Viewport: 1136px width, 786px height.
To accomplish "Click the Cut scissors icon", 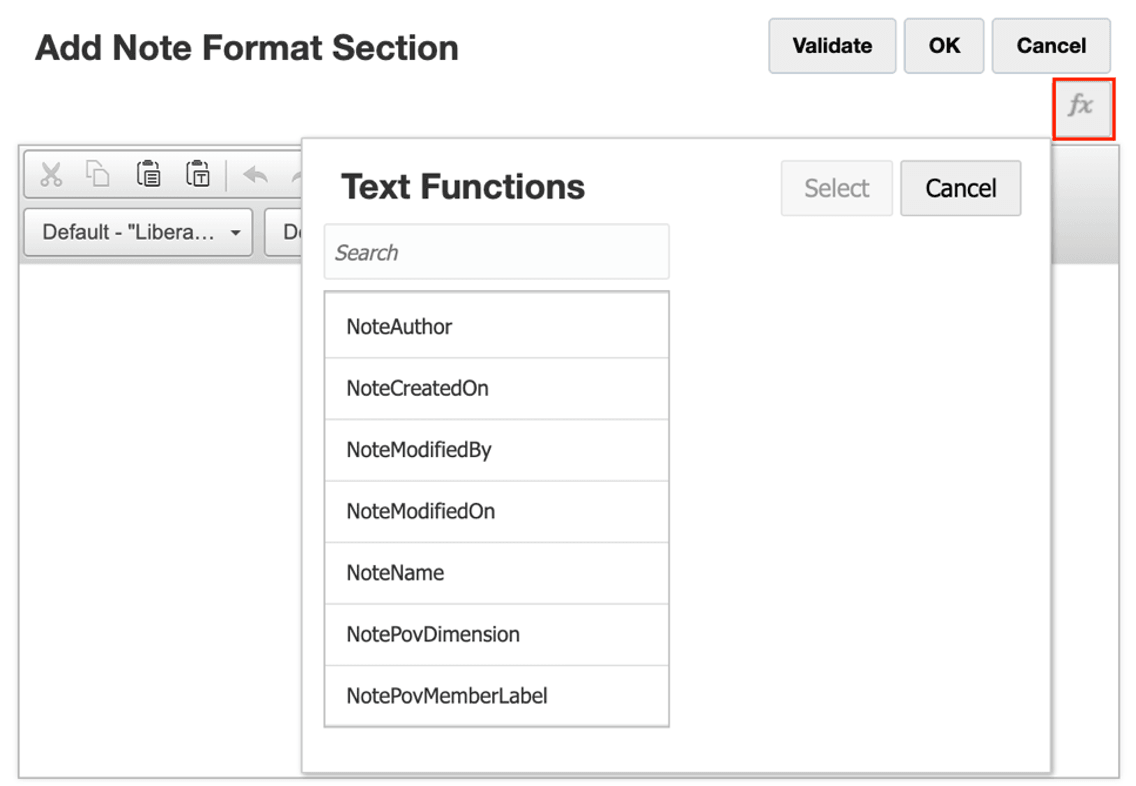I will [51, 174].
